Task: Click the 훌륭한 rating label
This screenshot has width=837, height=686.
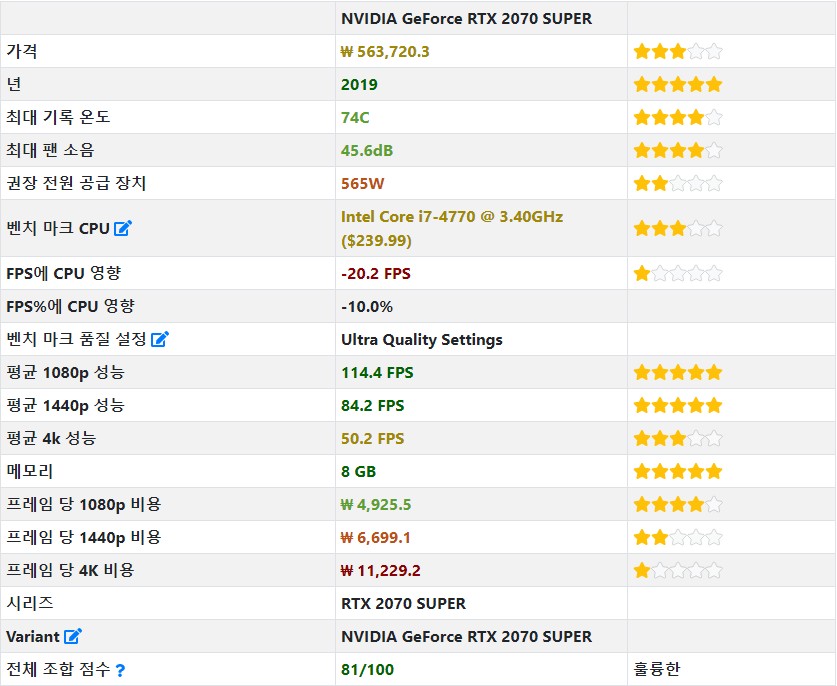Action: tap(657, 669)
